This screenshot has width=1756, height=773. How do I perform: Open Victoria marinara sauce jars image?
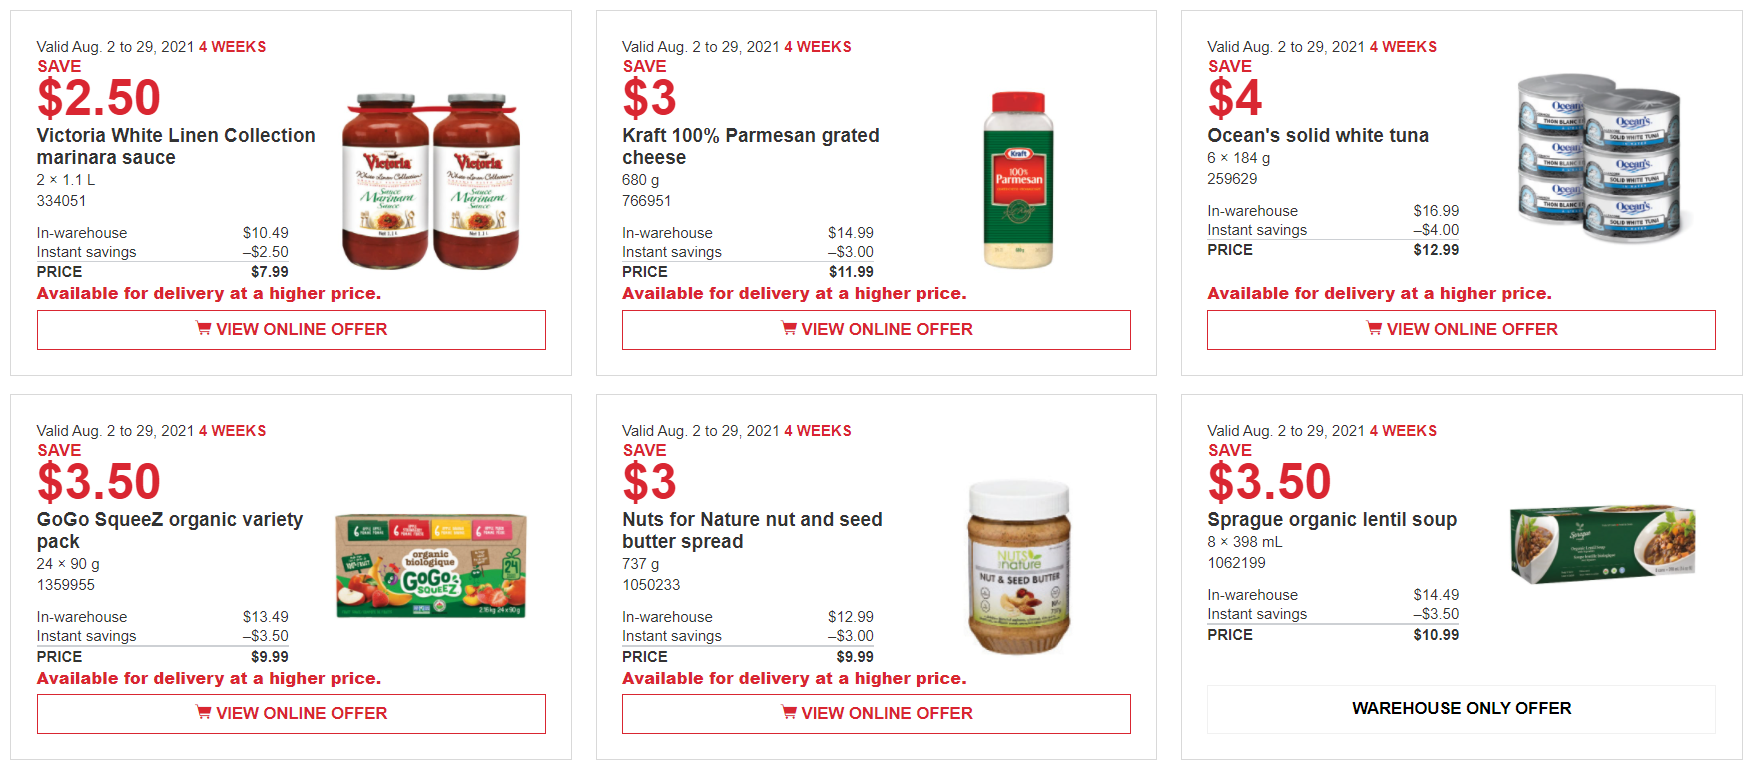tap(431, 182)
